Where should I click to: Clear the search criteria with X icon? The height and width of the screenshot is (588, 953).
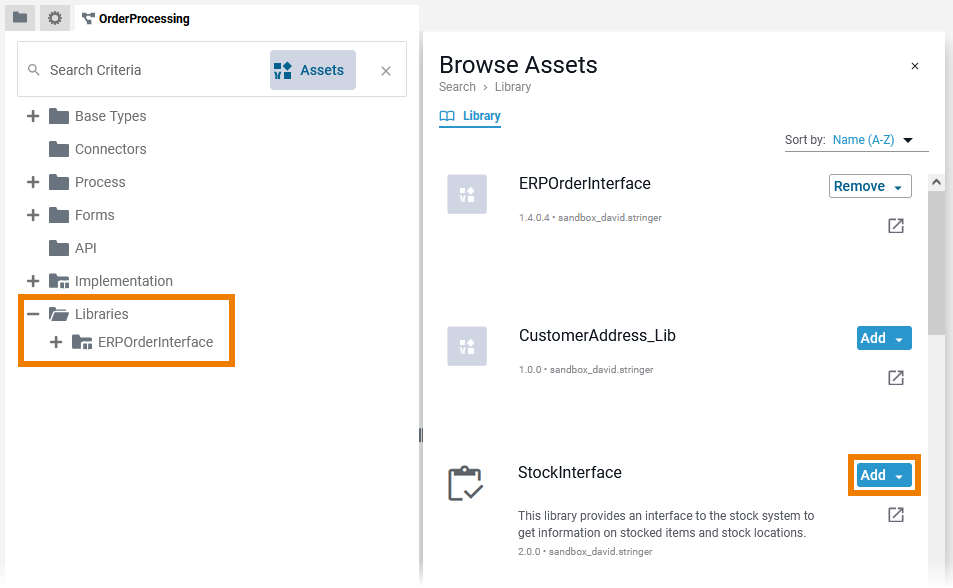(x=386, y=71)
